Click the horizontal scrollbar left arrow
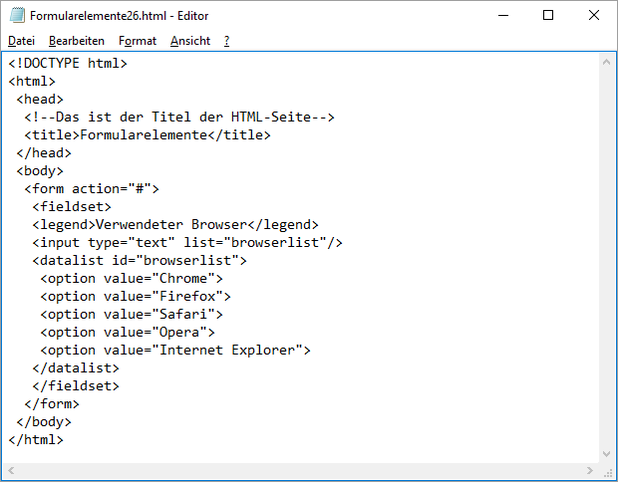The width and height of the screenshot is (618, 482). tap(11, 470)
